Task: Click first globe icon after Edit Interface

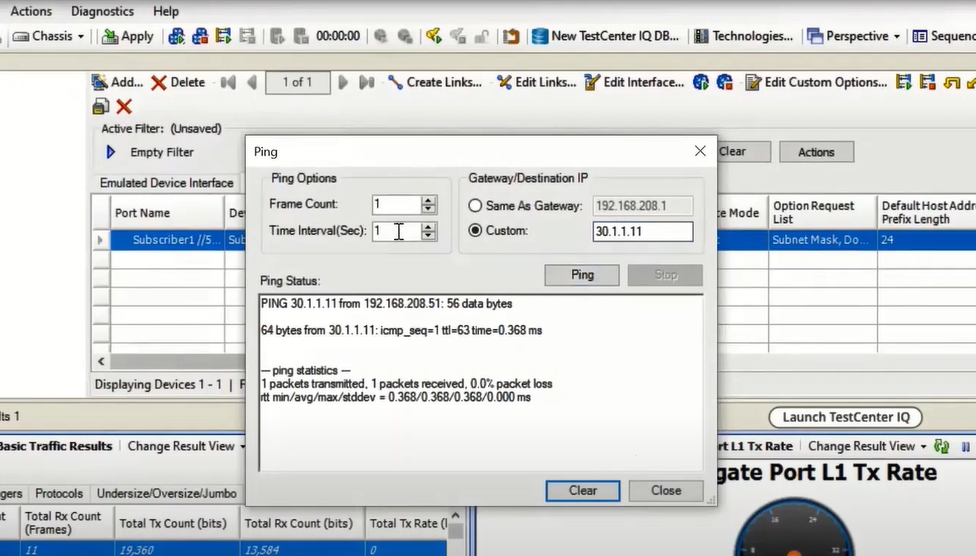Action: 701,82
